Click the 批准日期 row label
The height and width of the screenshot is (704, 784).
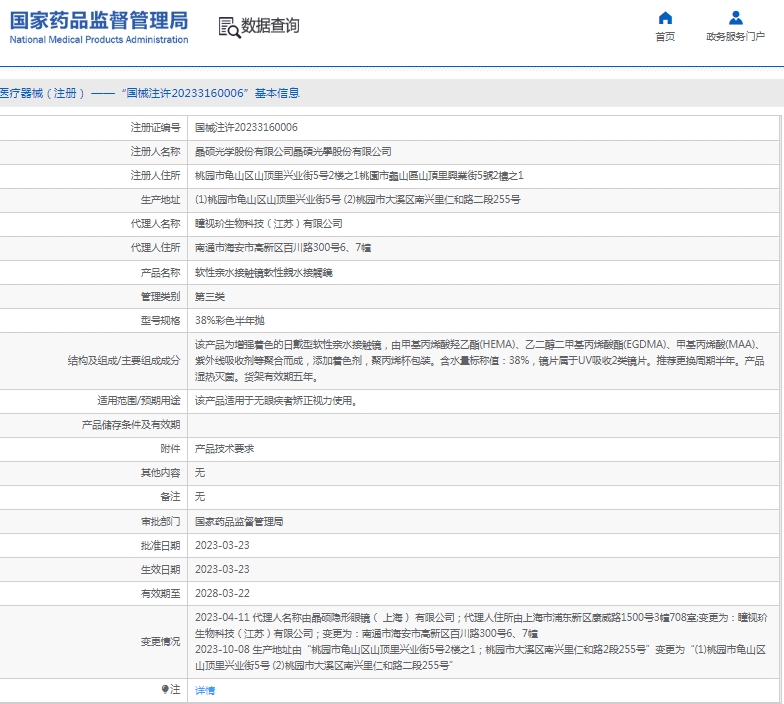[x=160, y=546]
